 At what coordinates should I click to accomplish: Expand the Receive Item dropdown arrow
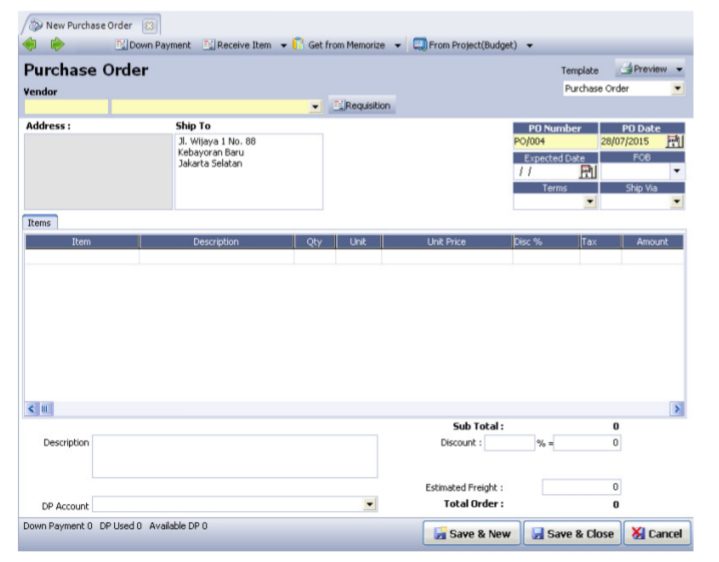[283, 45]
